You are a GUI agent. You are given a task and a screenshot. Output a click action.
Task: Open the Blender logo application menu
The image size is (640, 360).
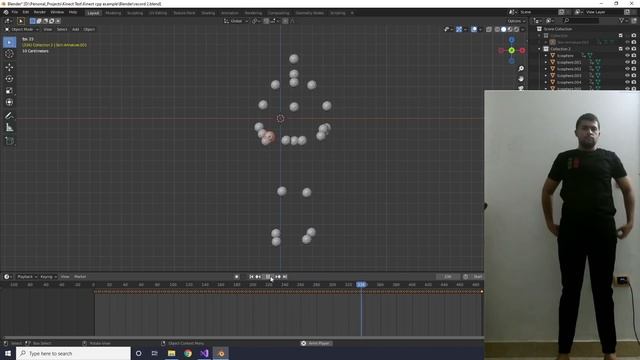click(6, 12)
